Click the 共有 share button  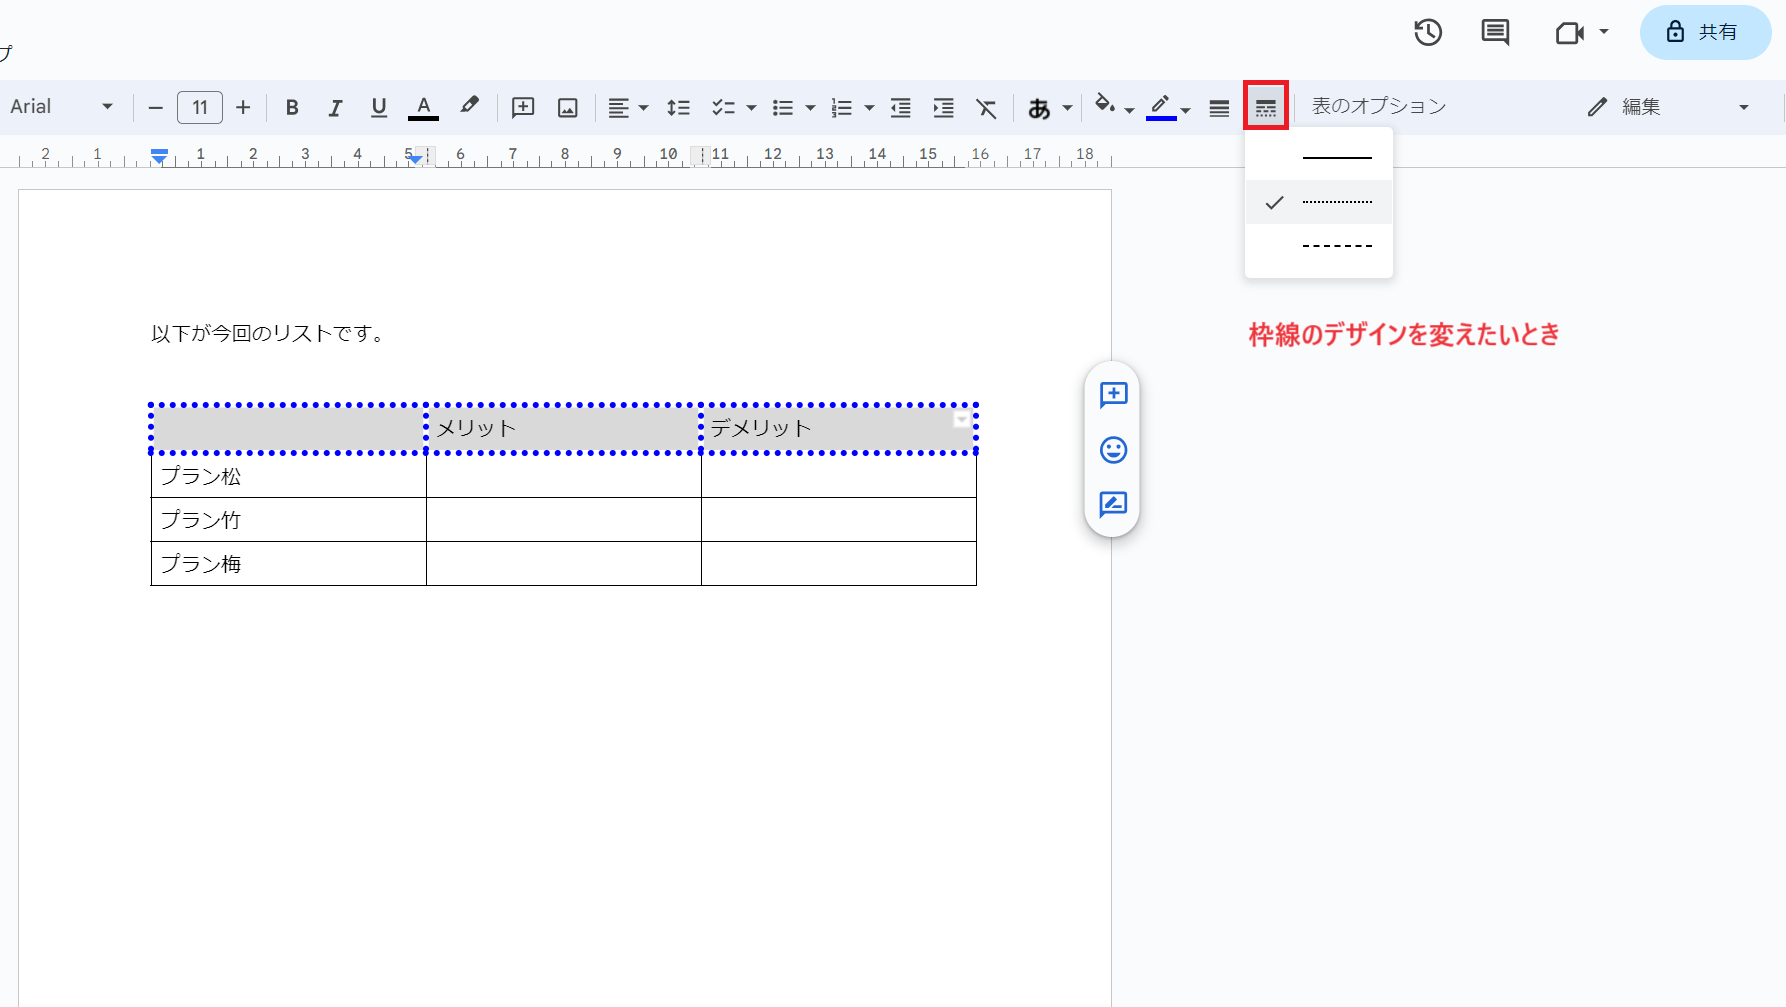click(1705, 33)
